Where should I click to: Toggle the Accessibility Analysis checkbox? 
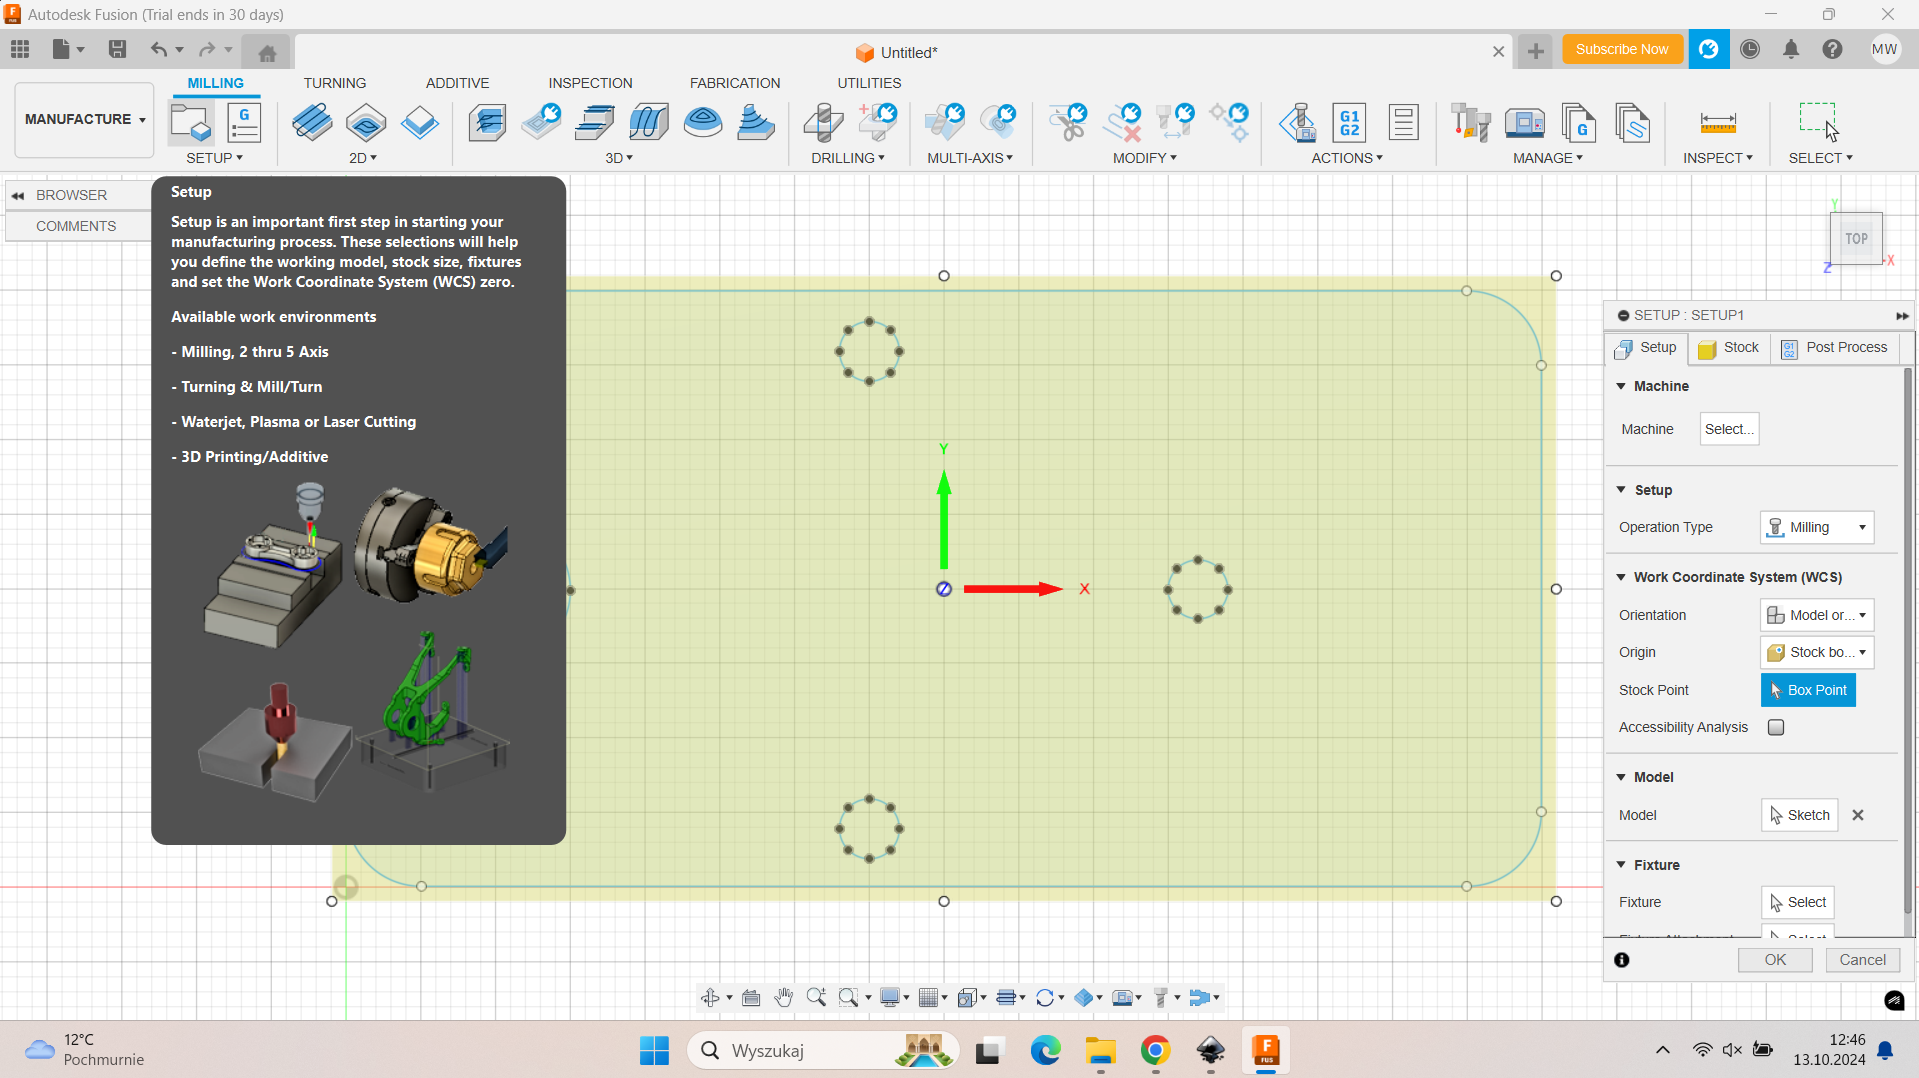click(1776, 727)
